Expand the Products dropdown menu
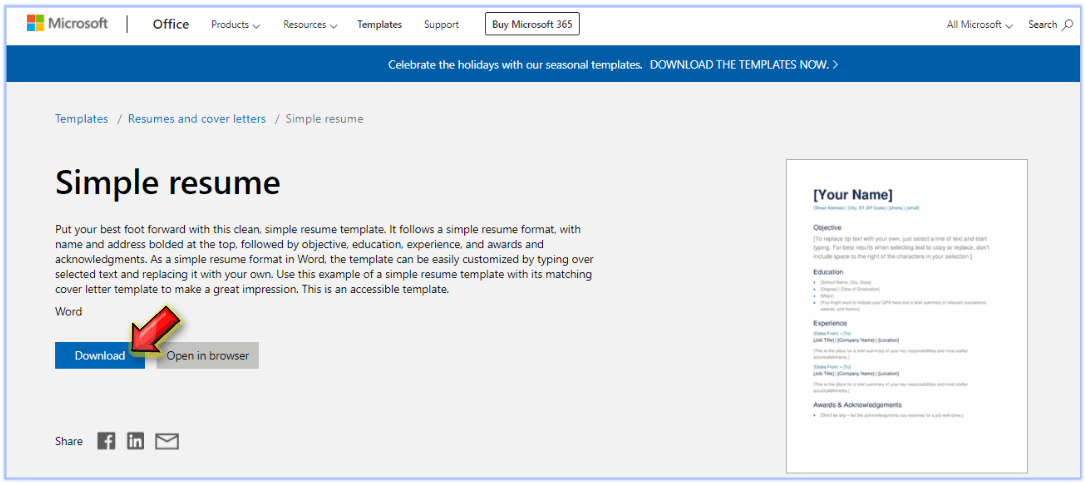The image size is (1085, 484). [x=236, y=25]
